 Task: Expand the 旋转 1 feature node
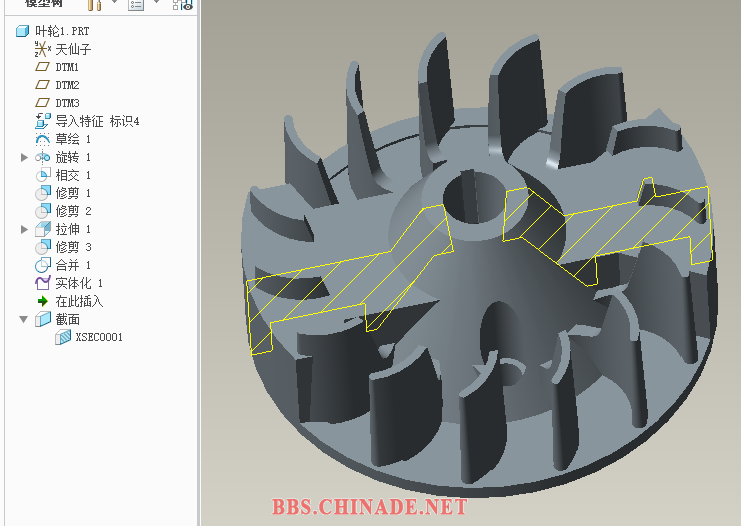coord(25,157)
